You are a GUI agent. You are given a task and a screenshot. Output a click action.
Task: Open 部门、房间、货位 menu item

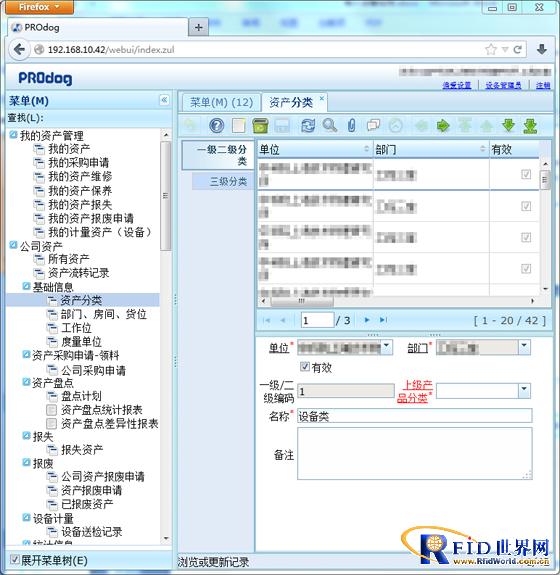104,314
